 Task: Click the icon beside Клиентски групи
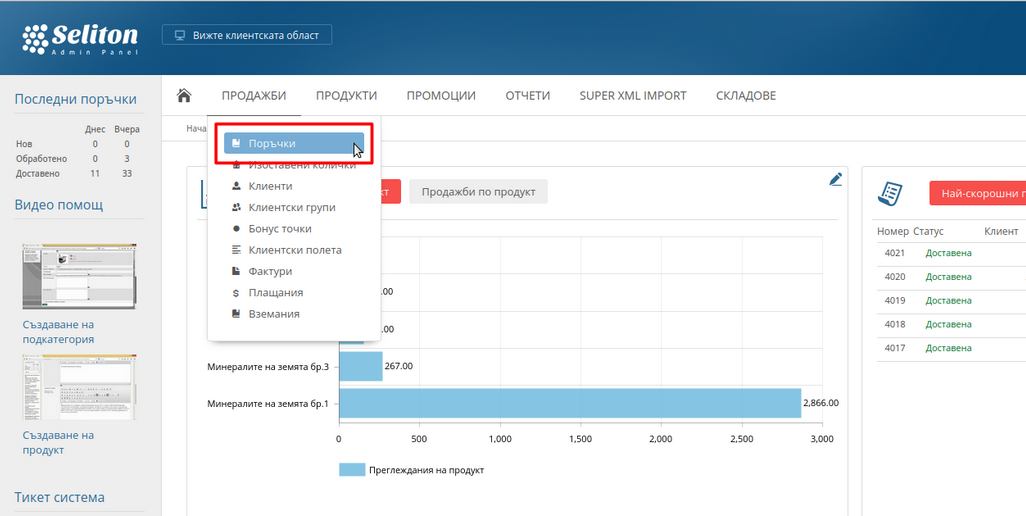click(236, 208)
